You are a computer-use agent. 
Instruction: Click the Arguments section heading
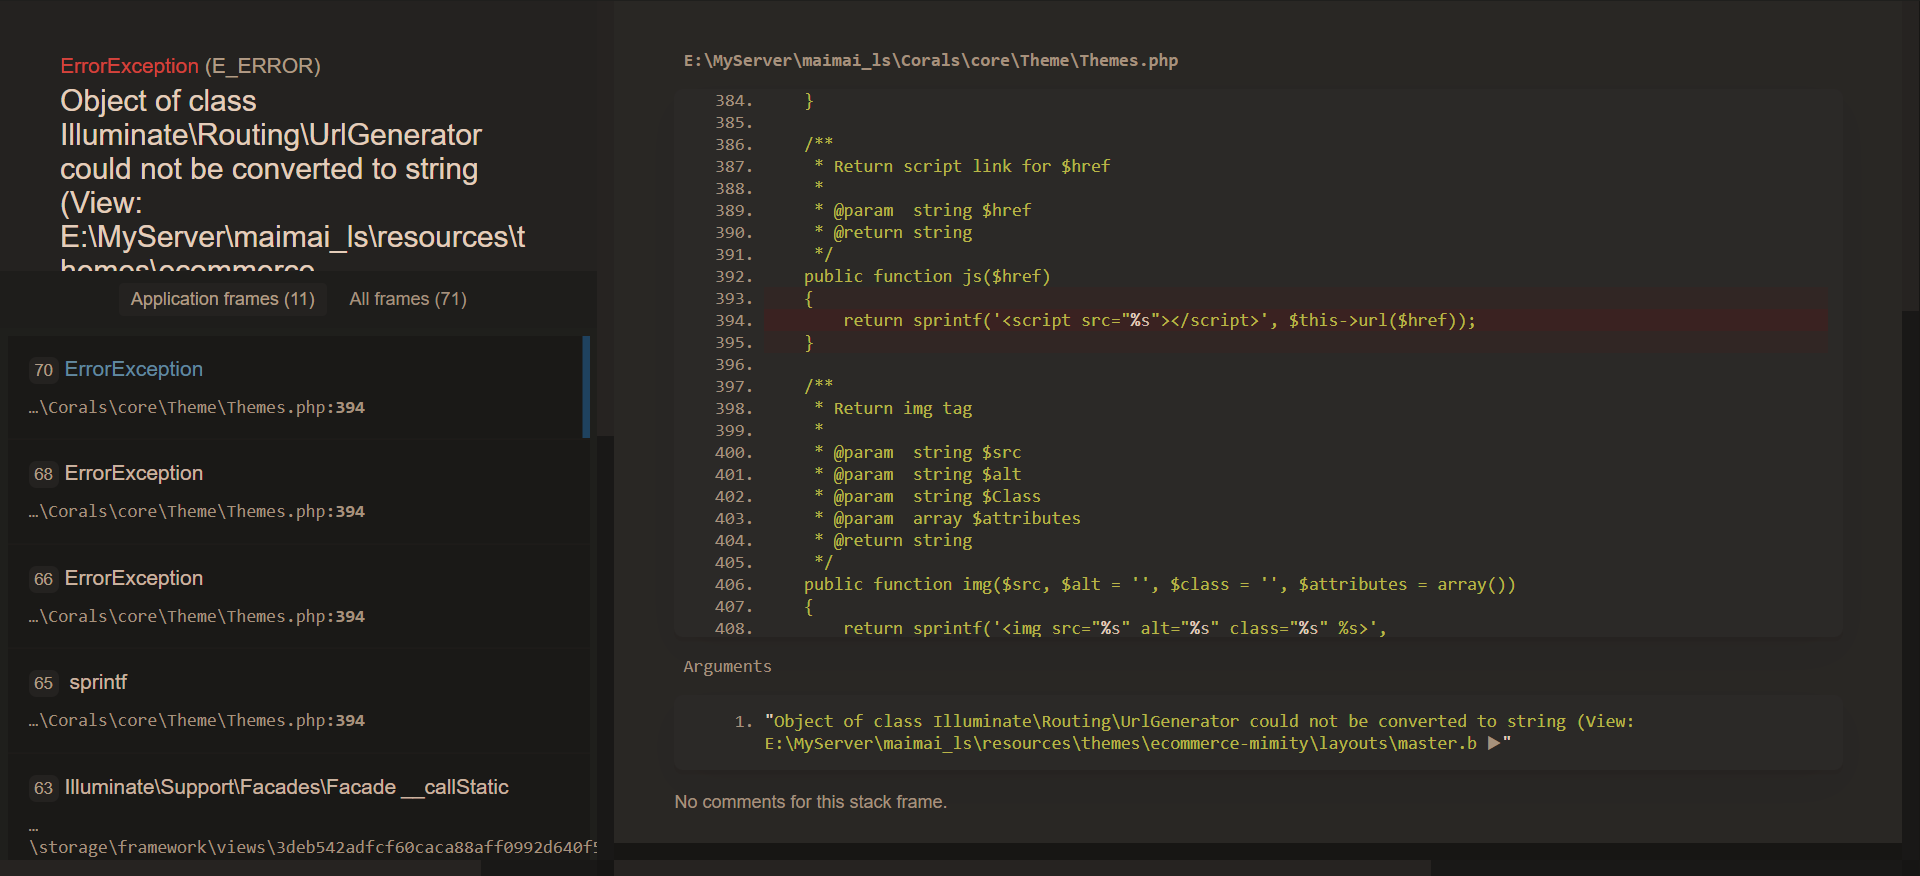727,666
